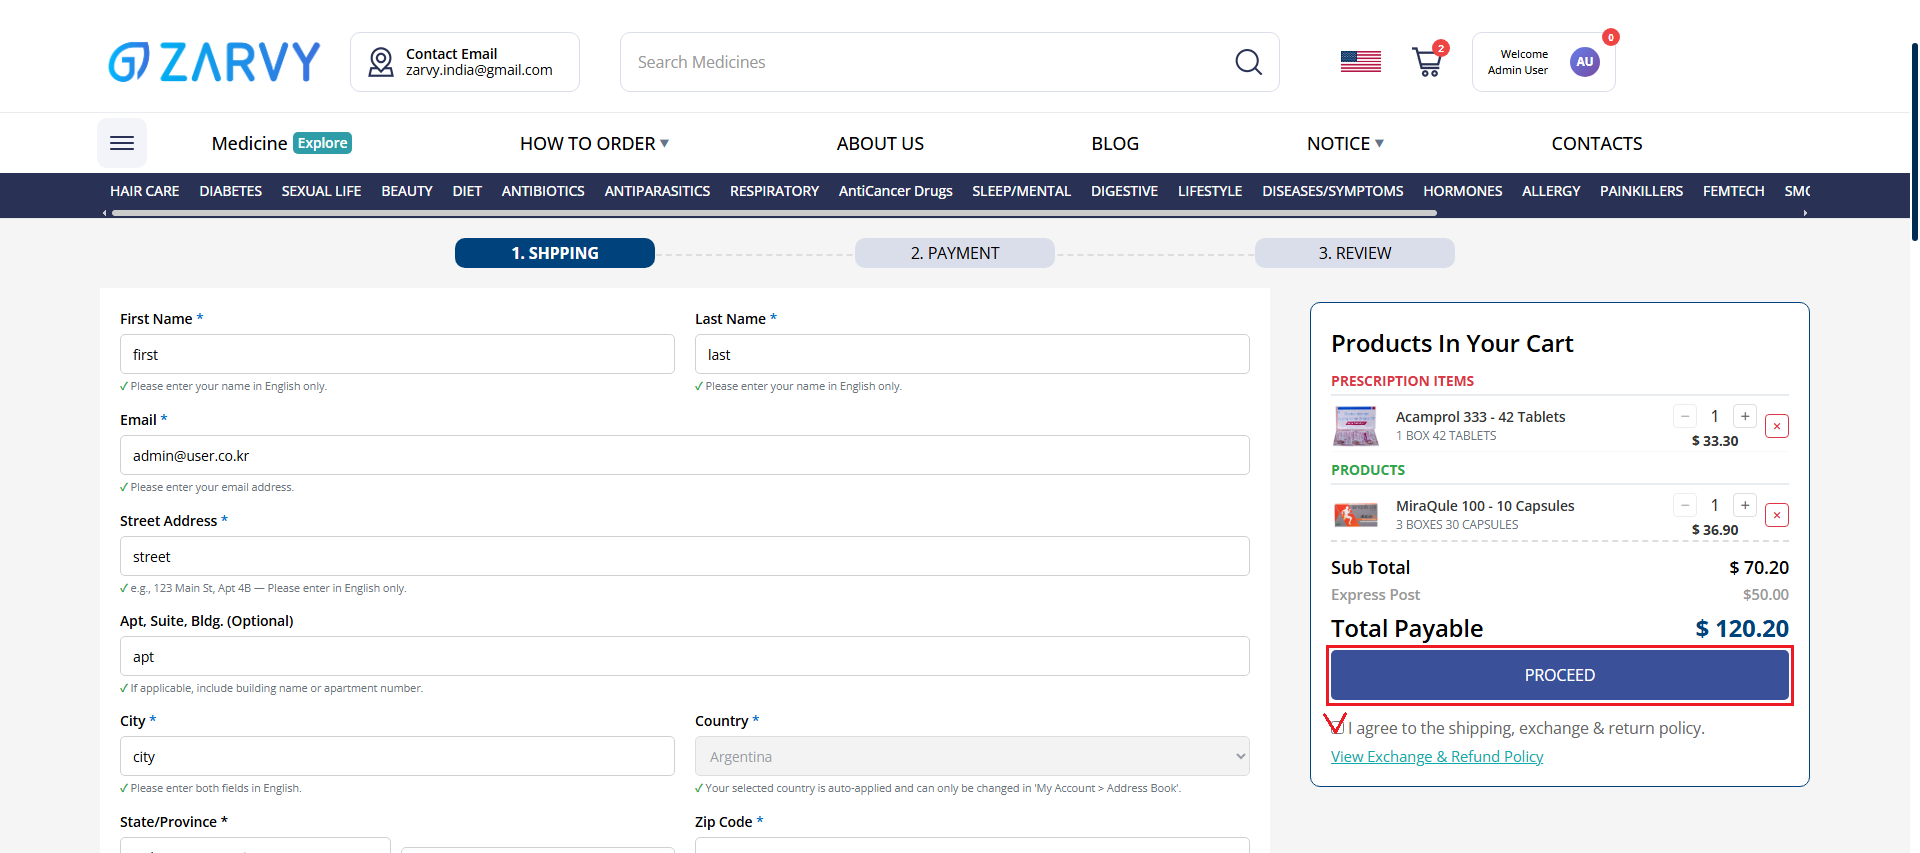Viewport: 1920px width, 853px height.
Task: Increase MiraQule 100 quantity
Action: [1745, 505]
